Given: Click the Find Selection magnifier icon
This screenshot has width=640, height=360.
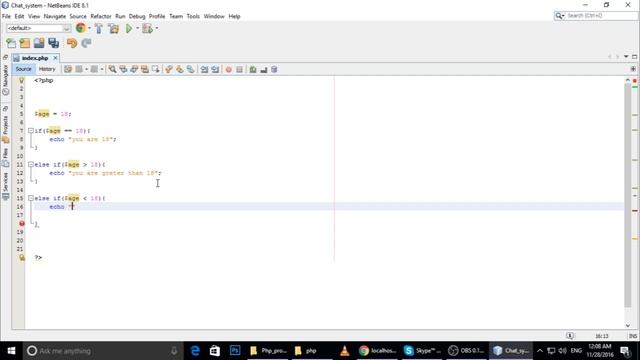Looking at the screenshot, I should pyautogui.click(x=112, y=69).
